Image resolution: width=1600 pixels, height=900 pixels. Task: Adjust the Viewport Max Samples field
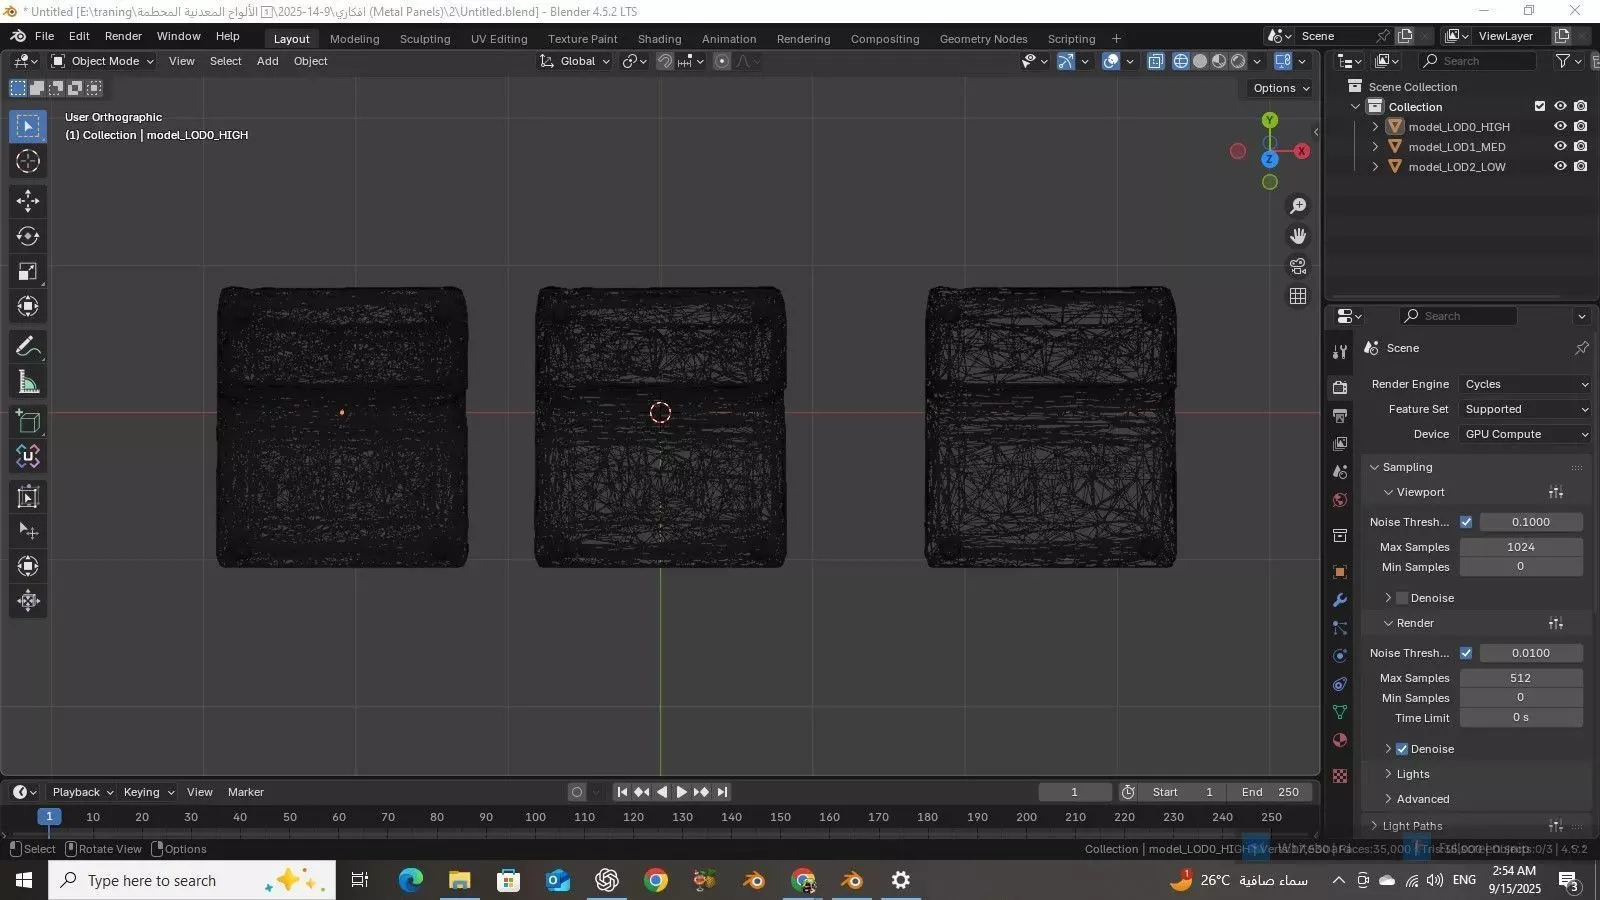point(1521,547)
